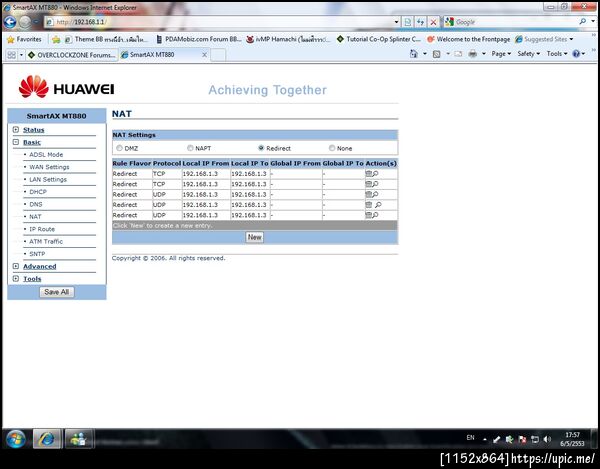Open the PDAMobiz.com Forum bookmark

pyautogui.click(x=199, y=39)
